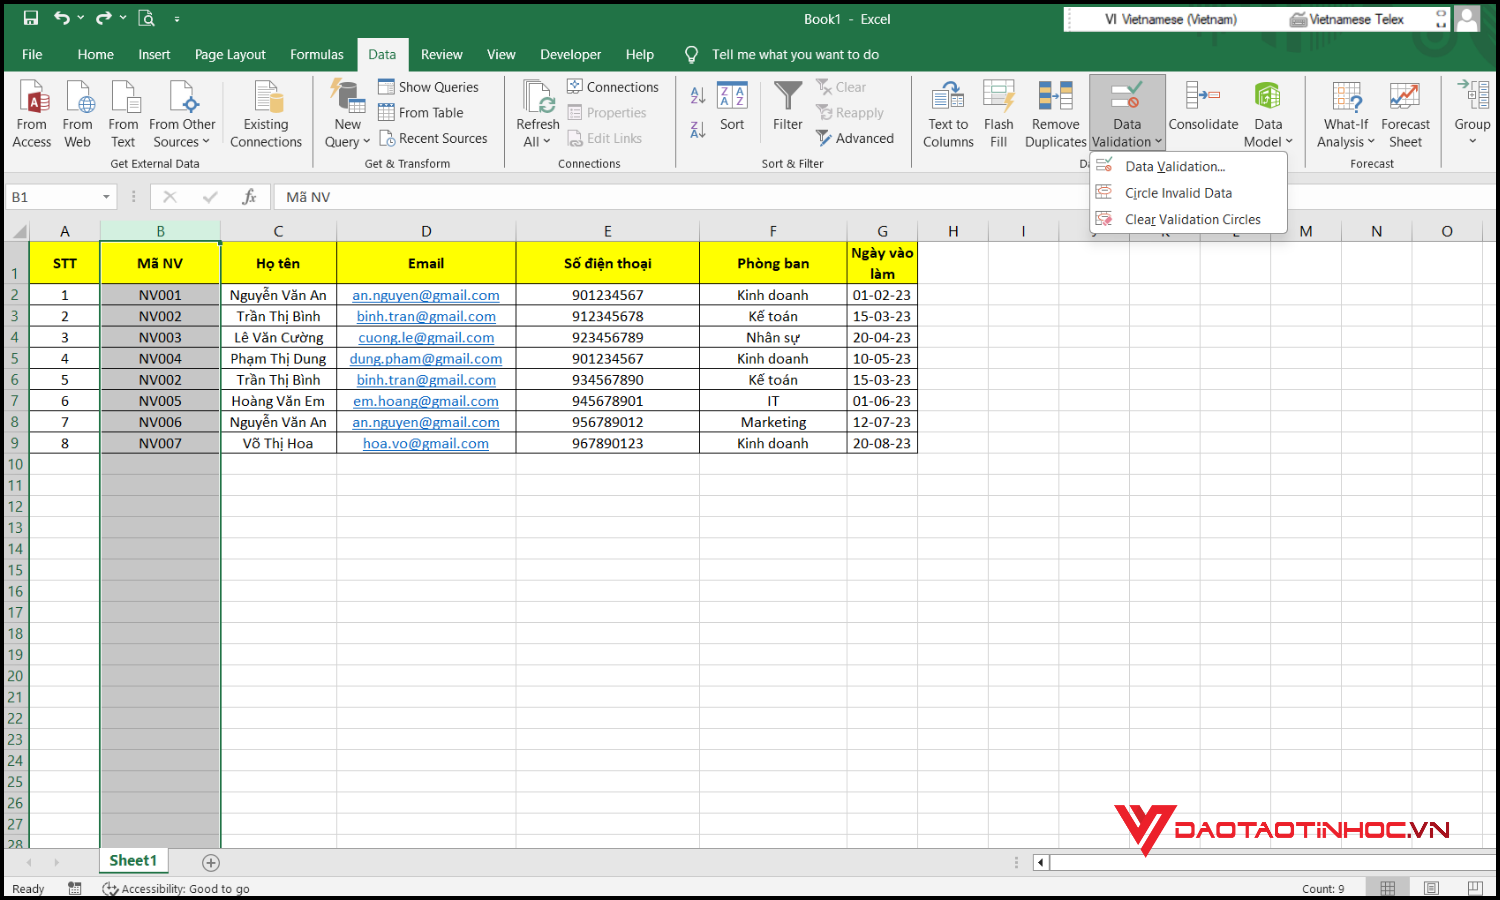
Task: Click the Tell me what you want box
Action: tap(795, 55)
